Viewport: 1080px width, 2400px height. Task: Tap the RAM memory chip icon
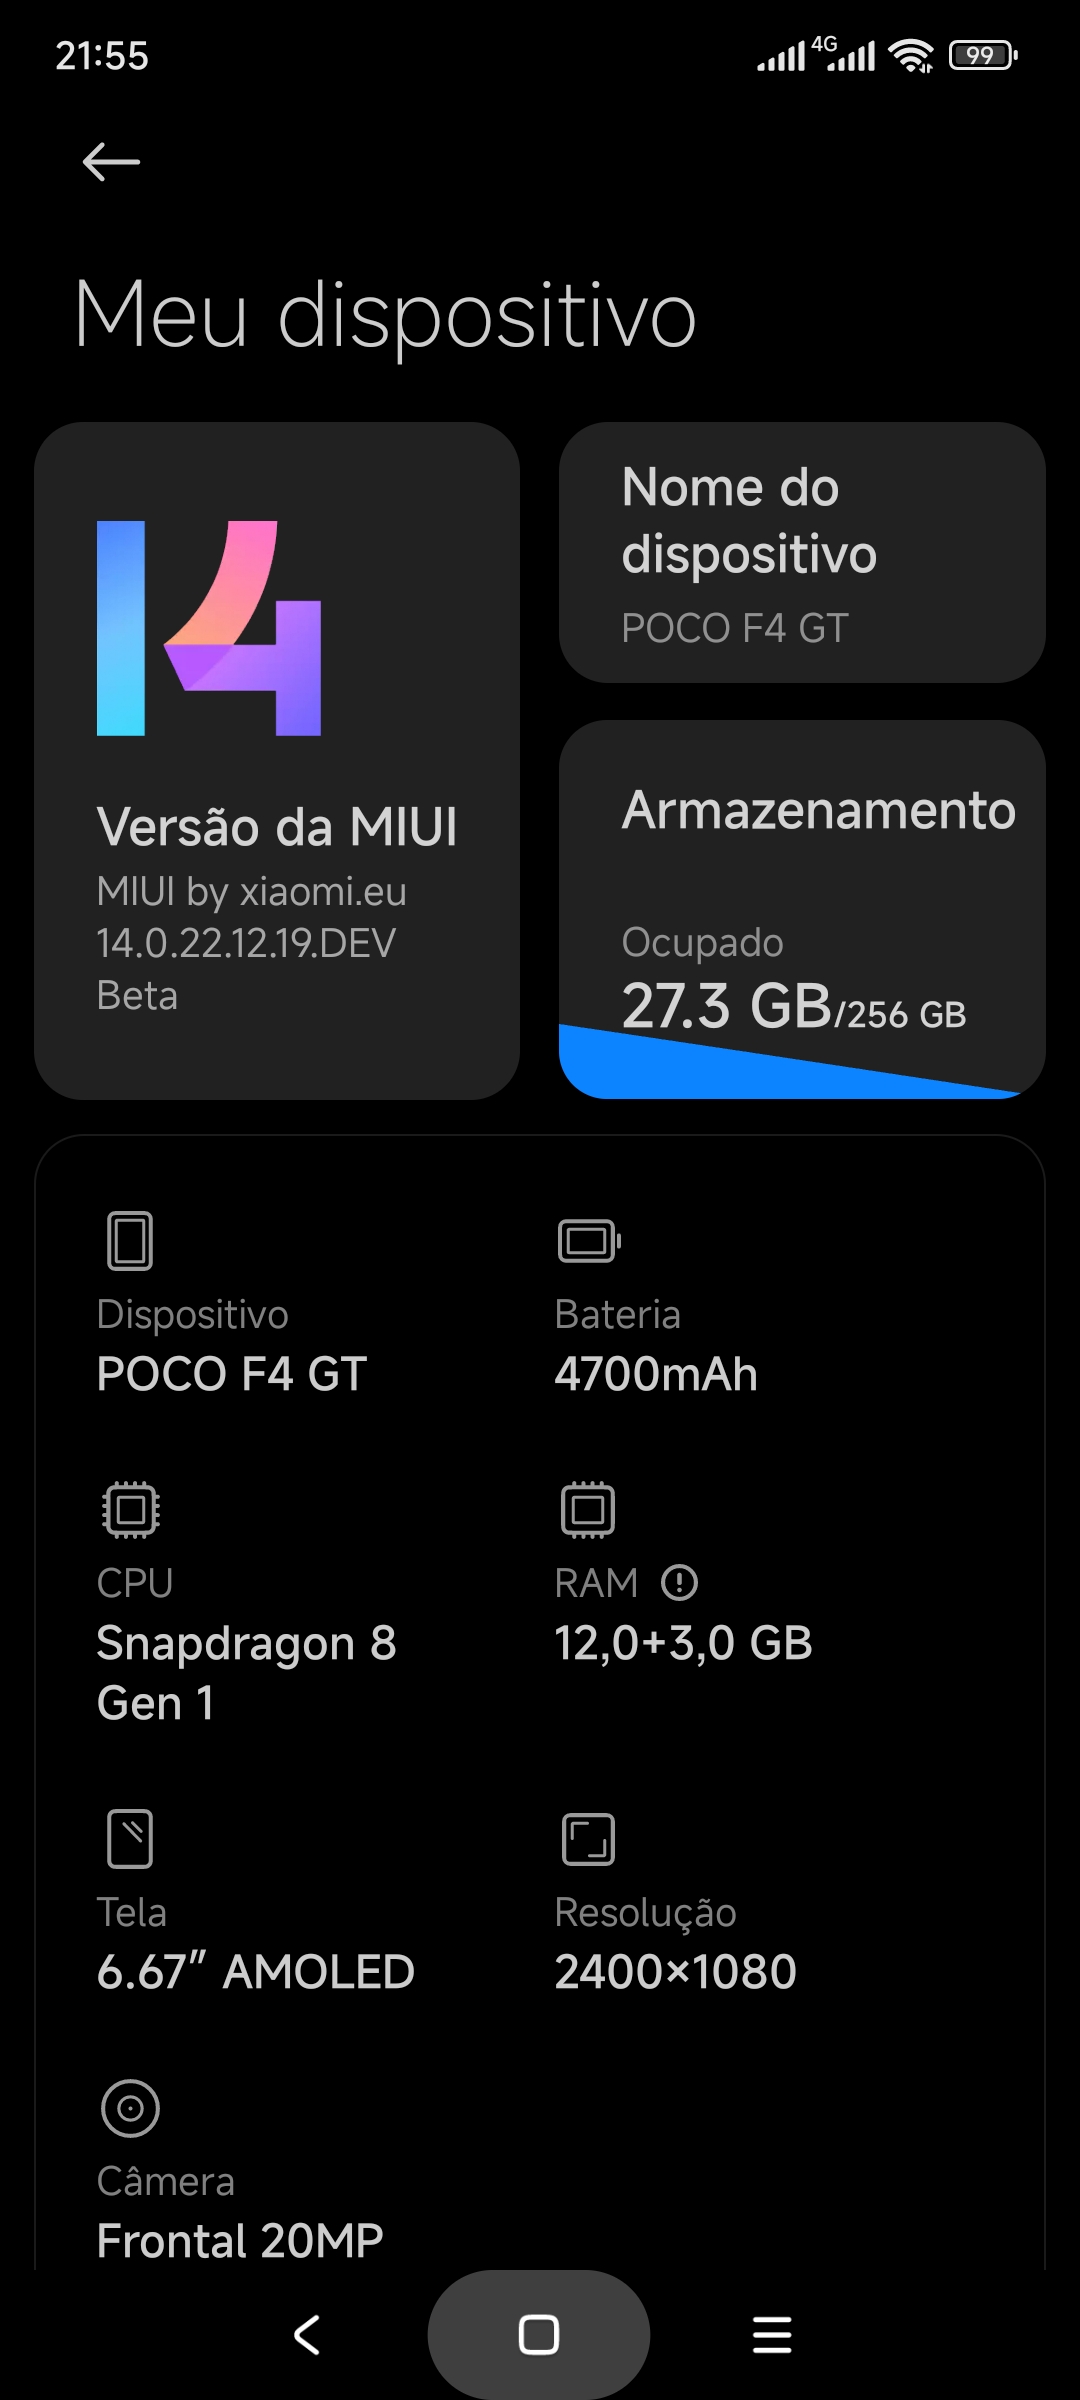(x=588, y=1509)
